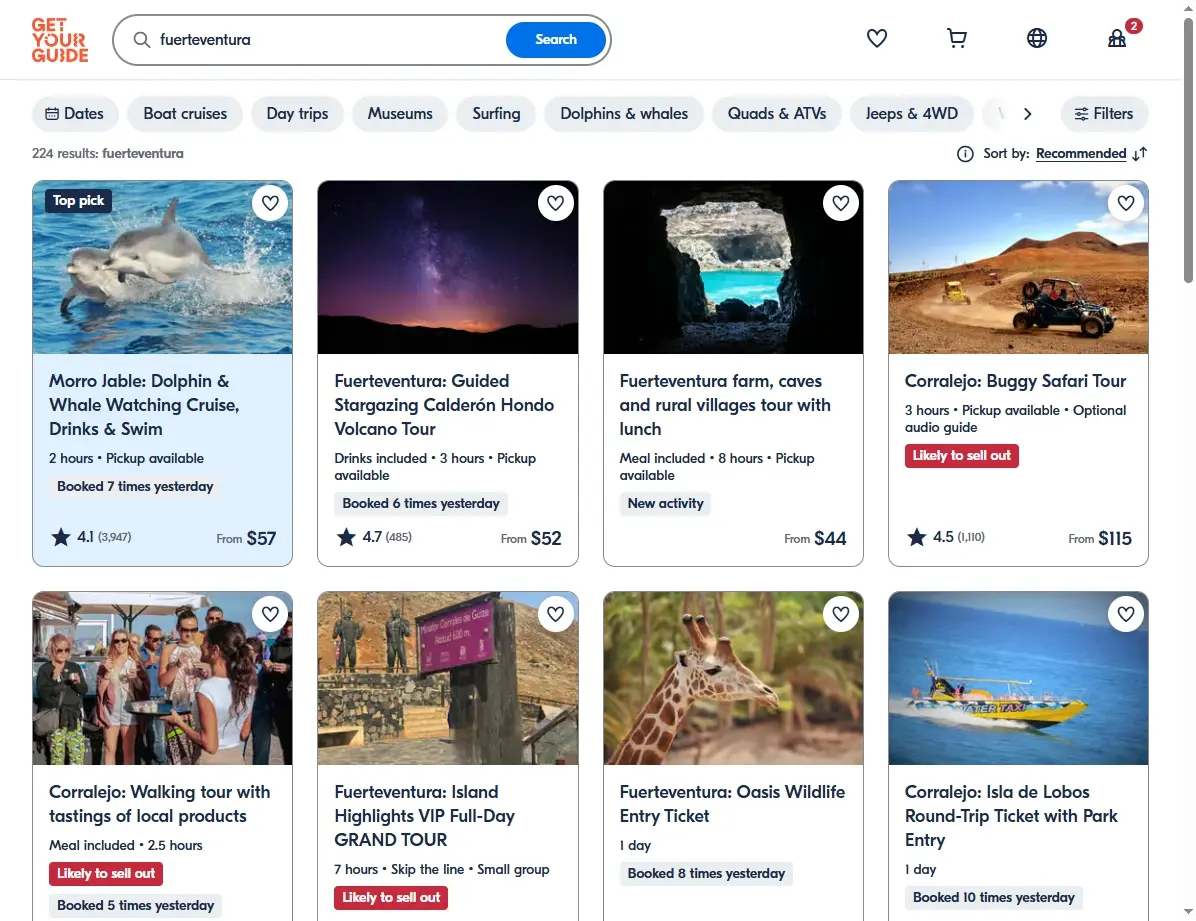Select the Surfing category chip
The width and height of the screenshot is (1196, 921).
[496, 114]
